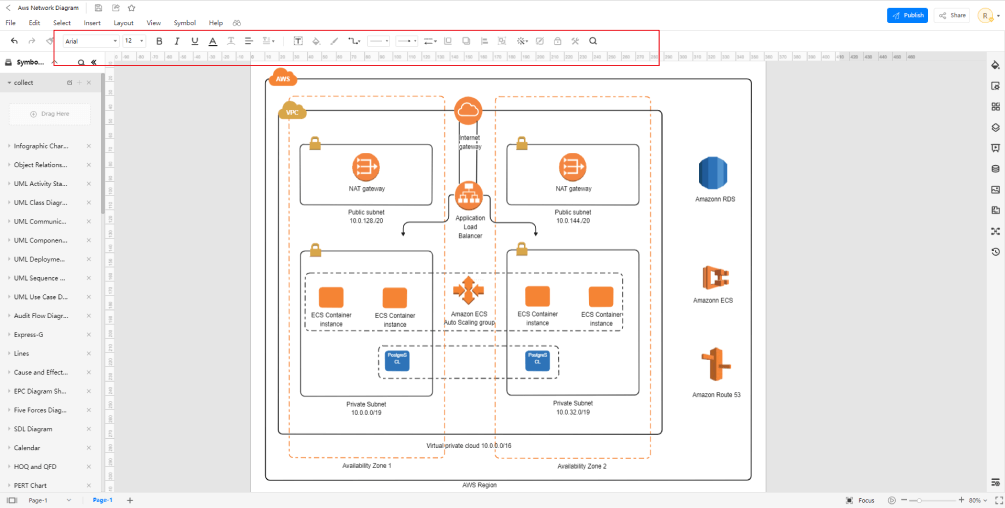Open the shape fill color bucket

tap(316, 41)
